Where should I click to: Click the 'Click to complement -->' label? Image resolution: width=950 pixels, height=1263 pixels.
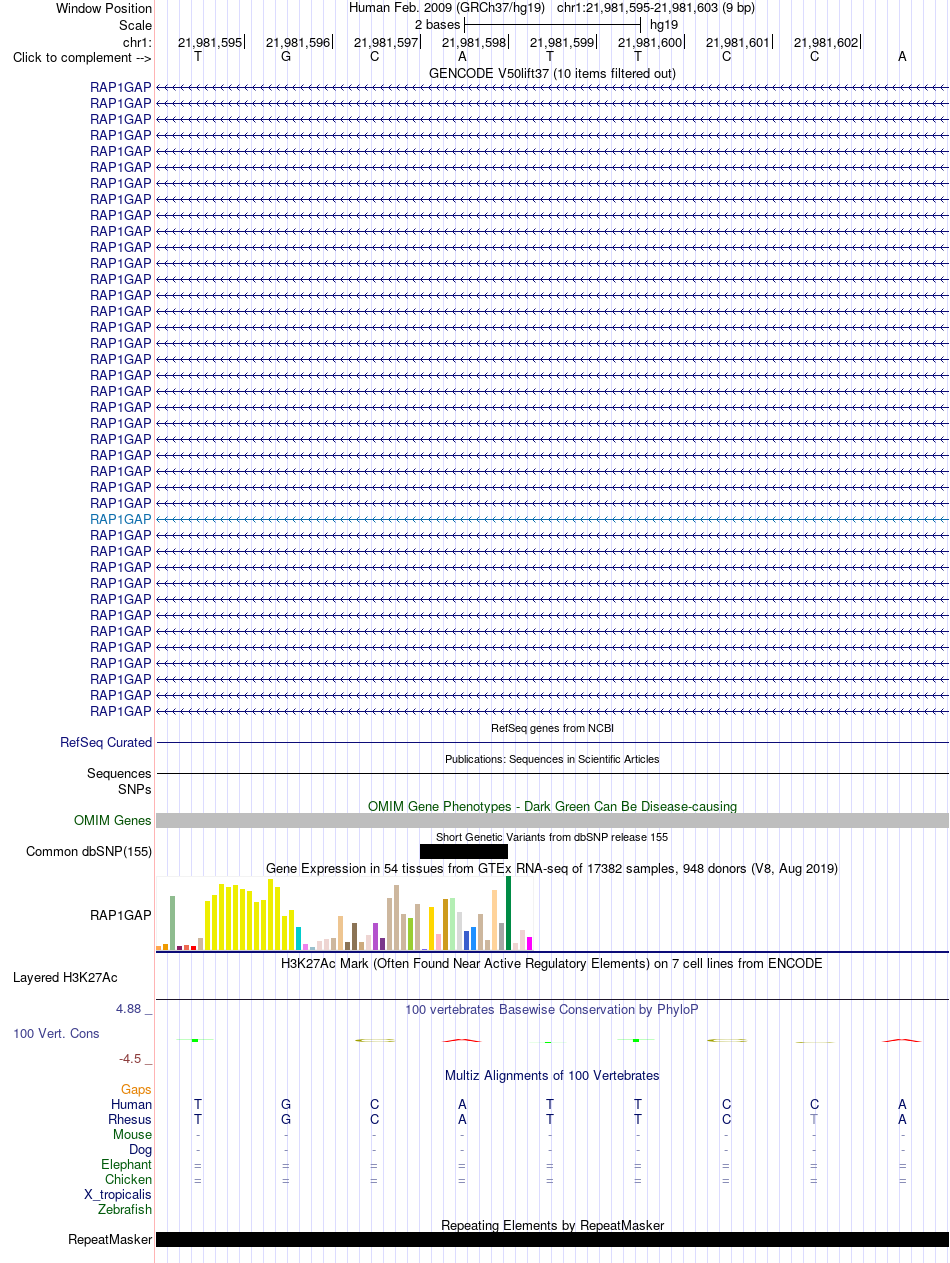(82, 57)
